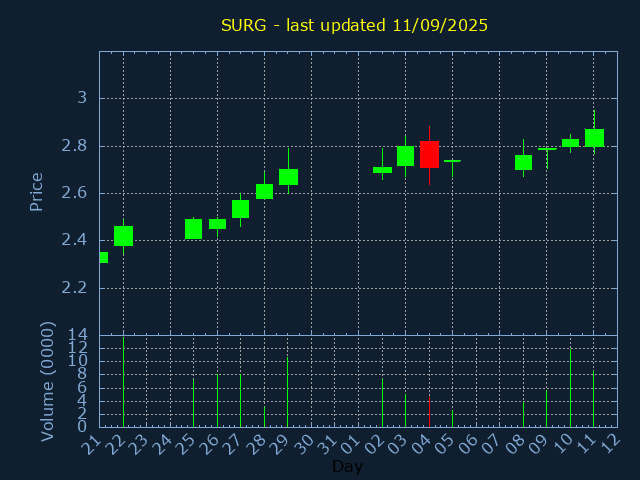Screen dimensions: 640x480
Task: Select the partial candlestick at day 21
Action: click(104, 258)
